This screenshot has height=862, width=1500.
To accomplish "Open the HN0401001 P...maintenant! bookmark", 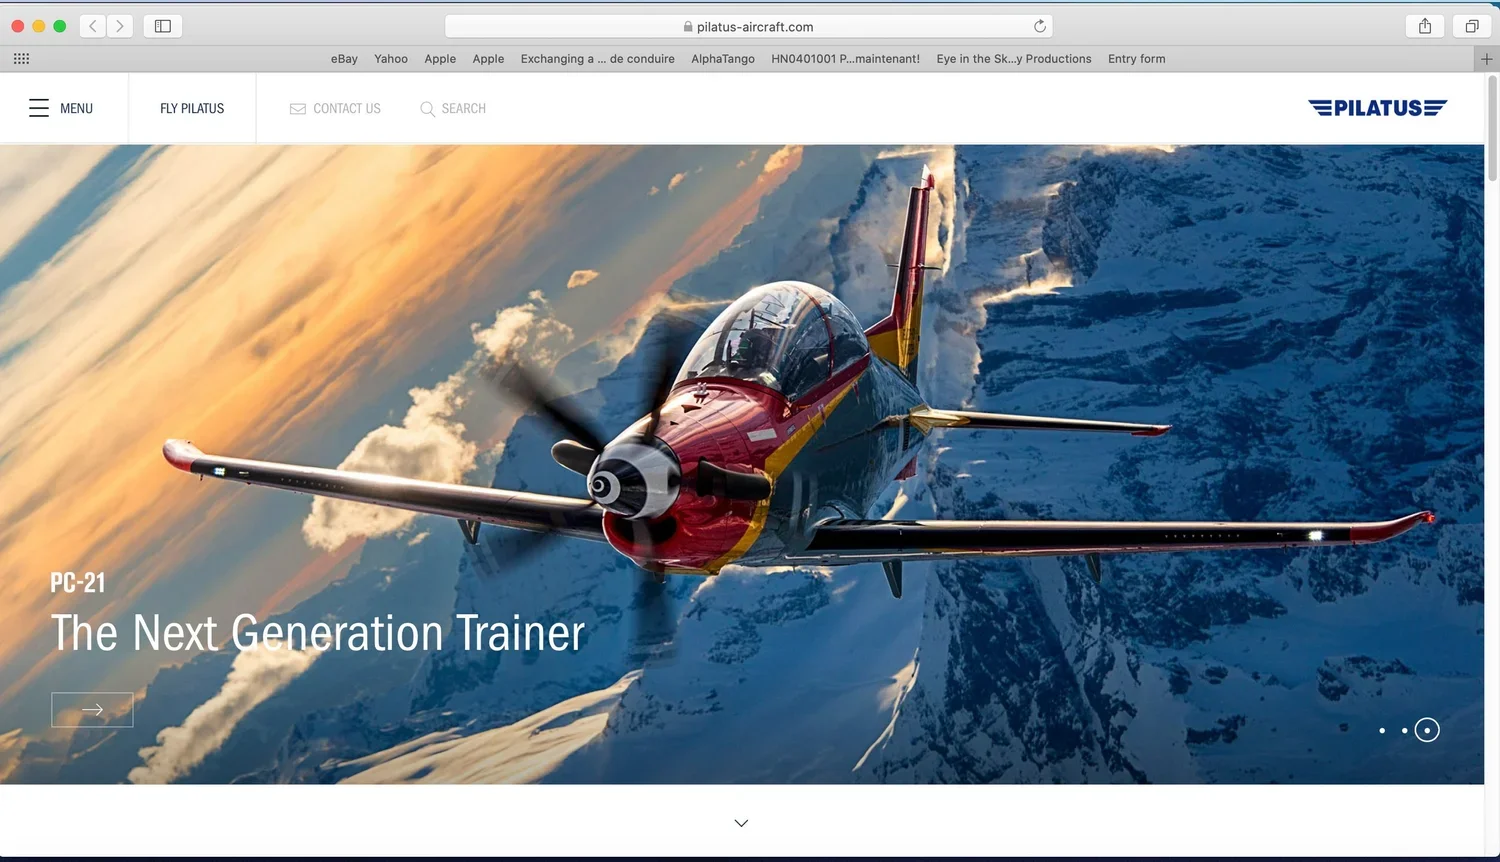I will click(x=845, y=59).
